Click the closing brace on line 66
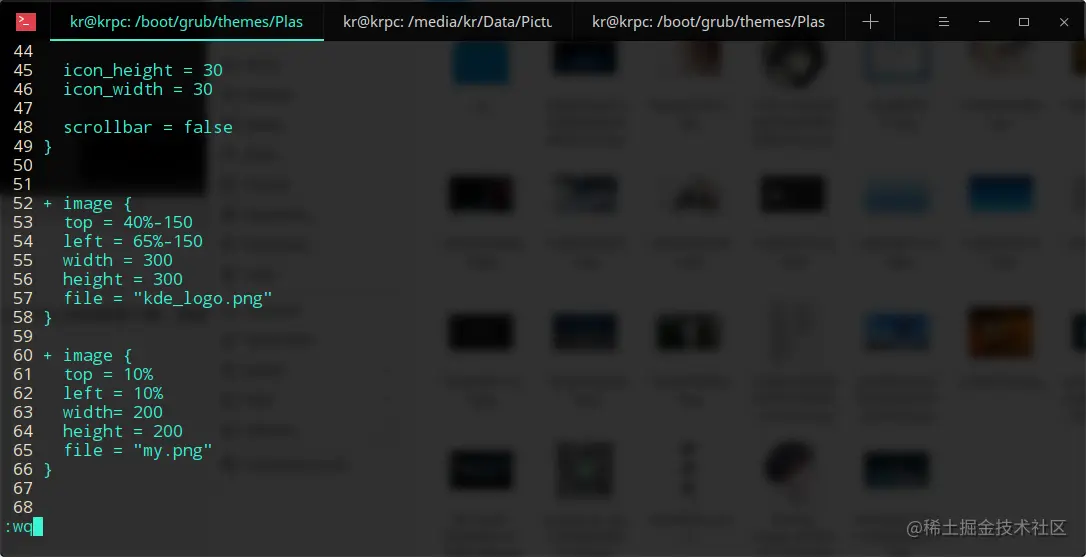This screenshot has height=557, width=1086. [48, 470]
